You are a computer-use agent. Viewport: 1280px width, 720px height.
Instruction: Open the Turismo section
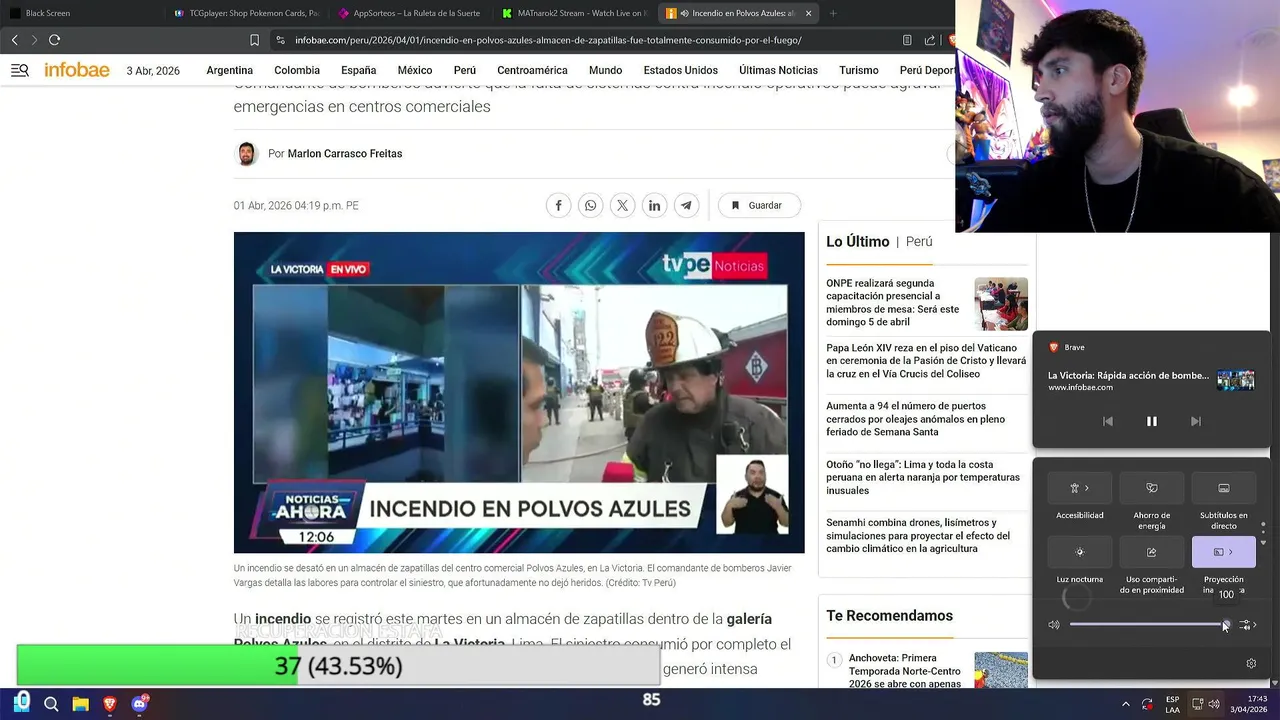click(x=858, y=70)
